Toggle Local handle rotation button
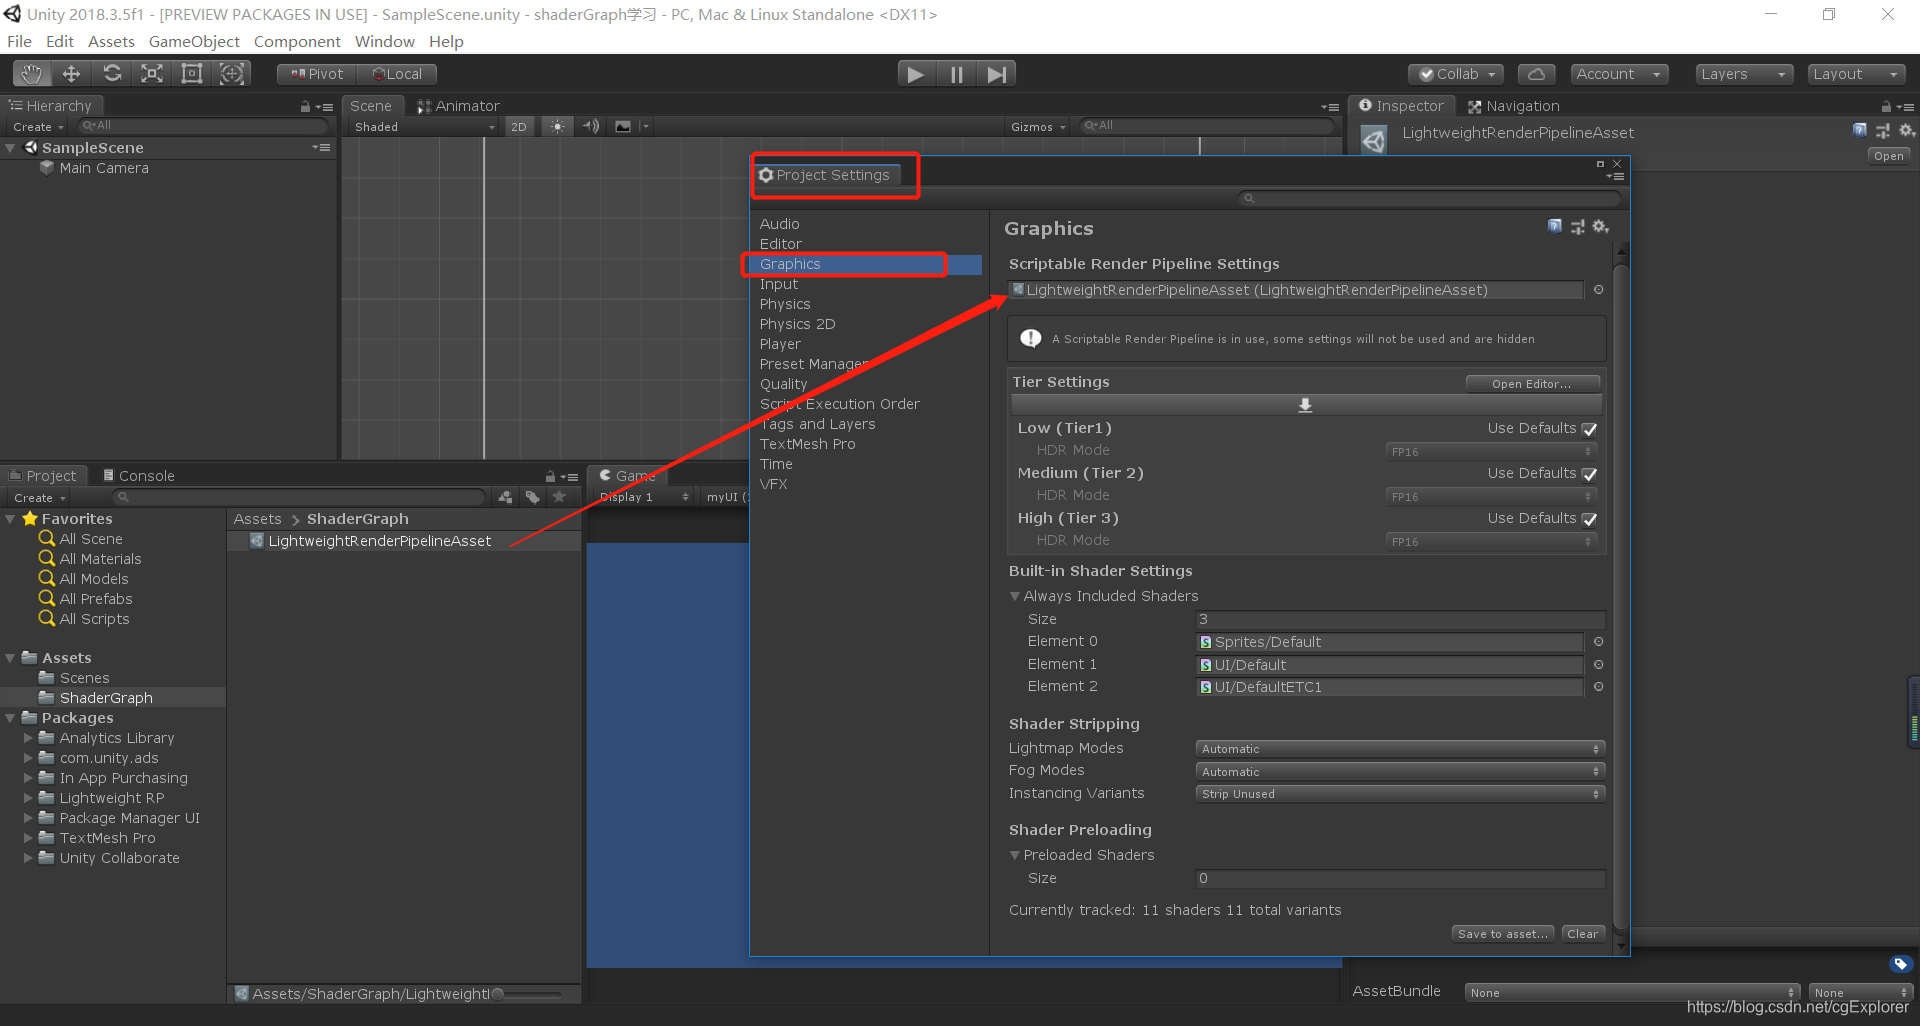This screenshot has width=1920, height=1026. (397, 74)
